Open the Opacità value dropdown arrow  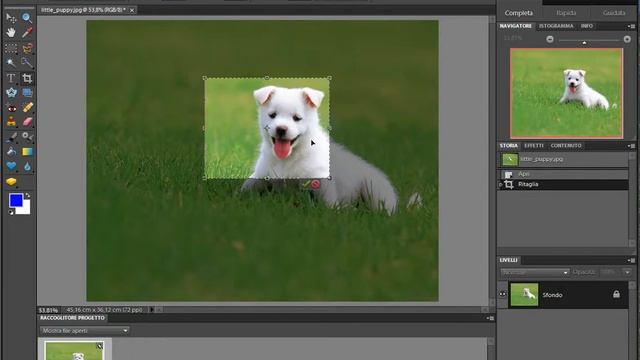coord(627,272)
